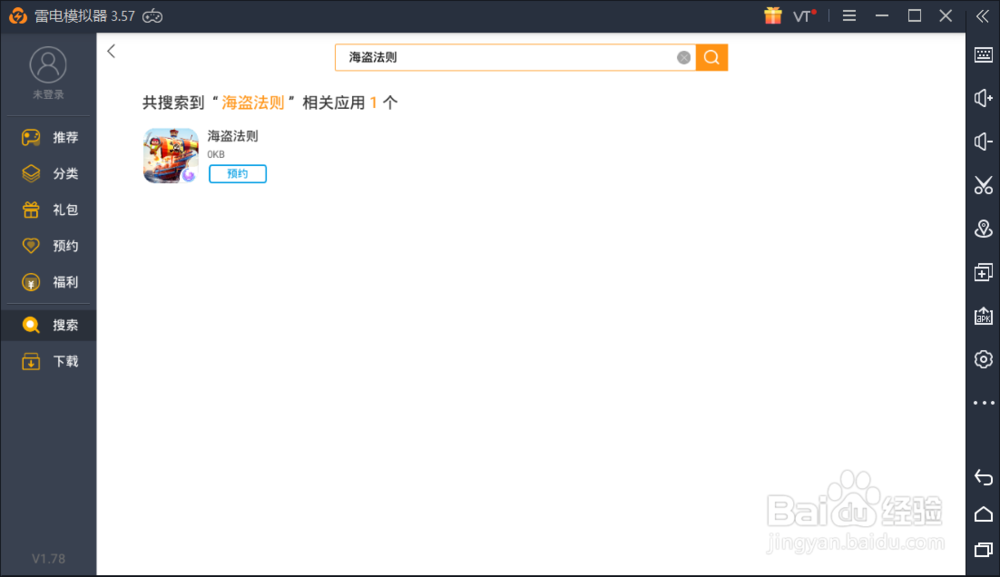1000x577 pixels.
Task: Click the Android recent apps button
Action: 983,550
